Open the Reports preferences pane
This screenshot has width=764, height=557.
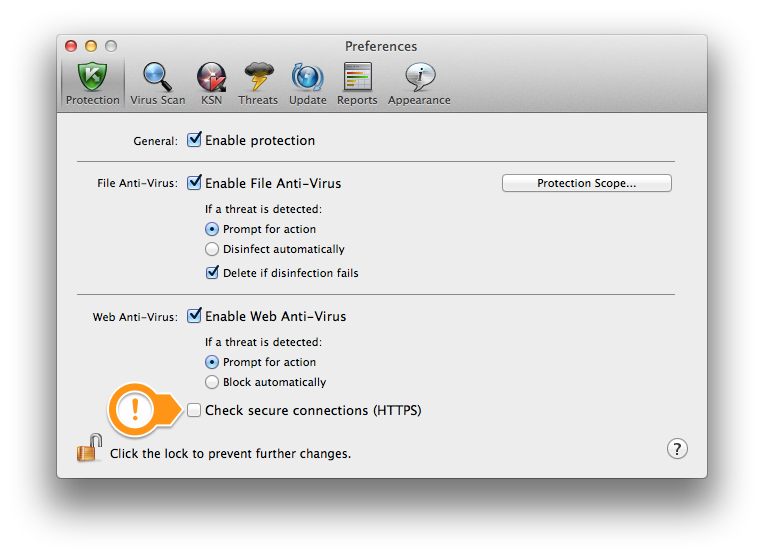[x=357, y=83]
